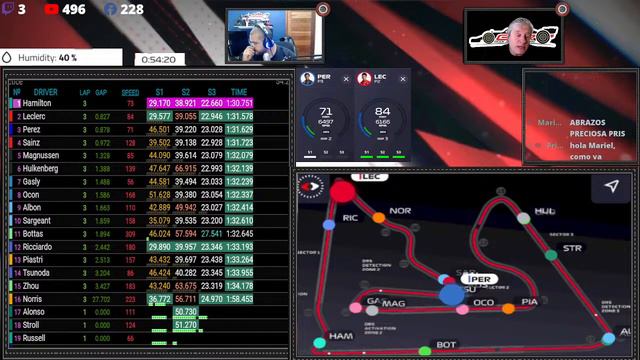Select the pink OCO marker on map

pos(462,309)
